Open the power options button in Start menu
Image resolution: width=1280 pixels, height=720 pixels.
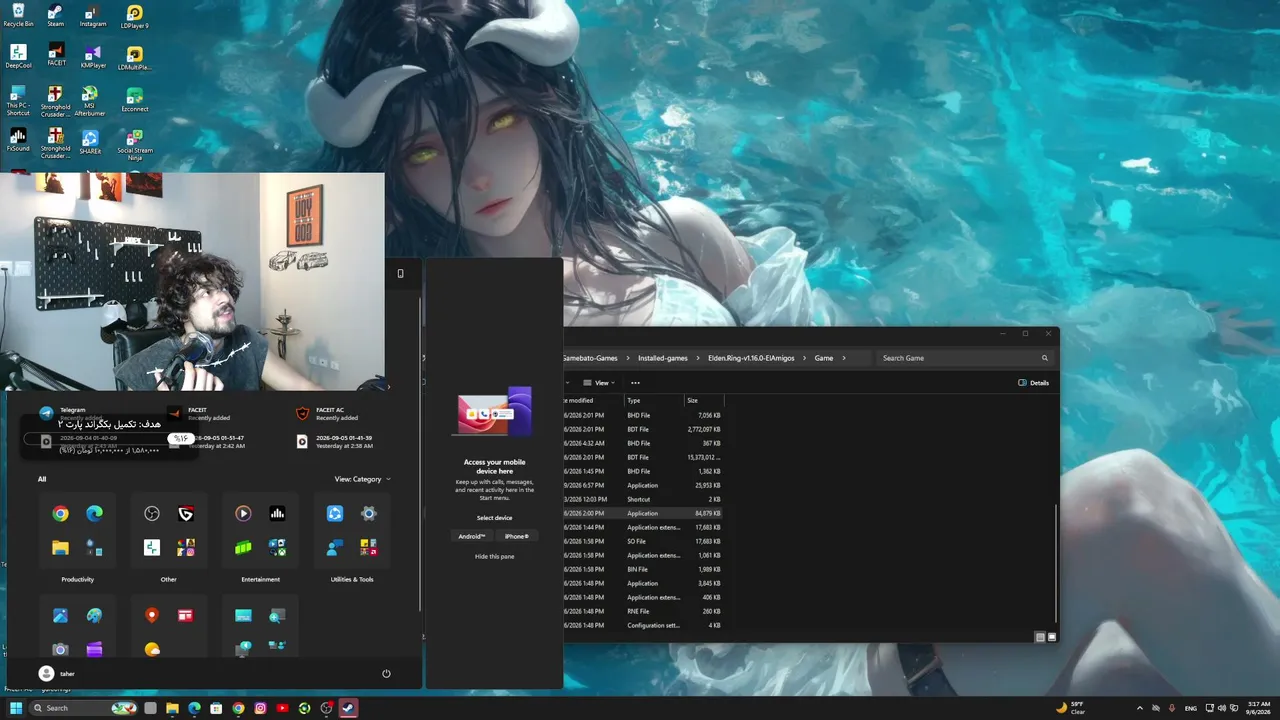pos(386,674)
